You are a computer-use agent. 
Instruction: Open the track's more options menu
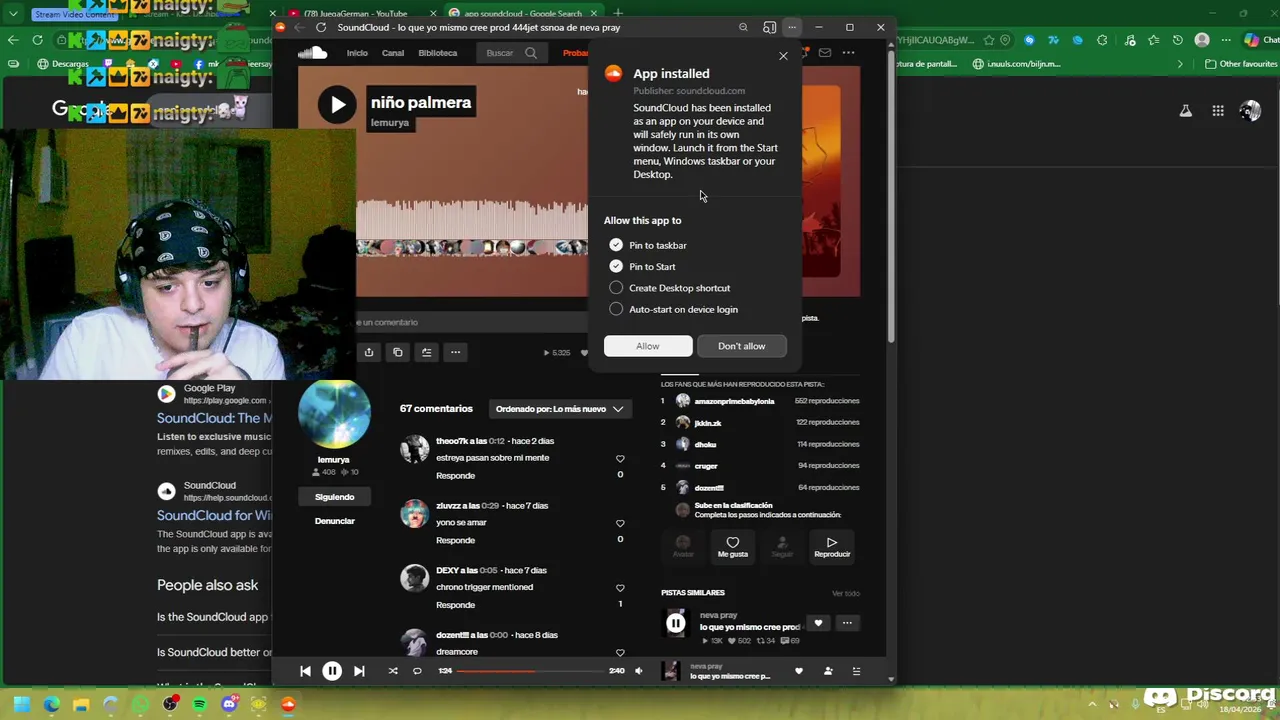455,352
